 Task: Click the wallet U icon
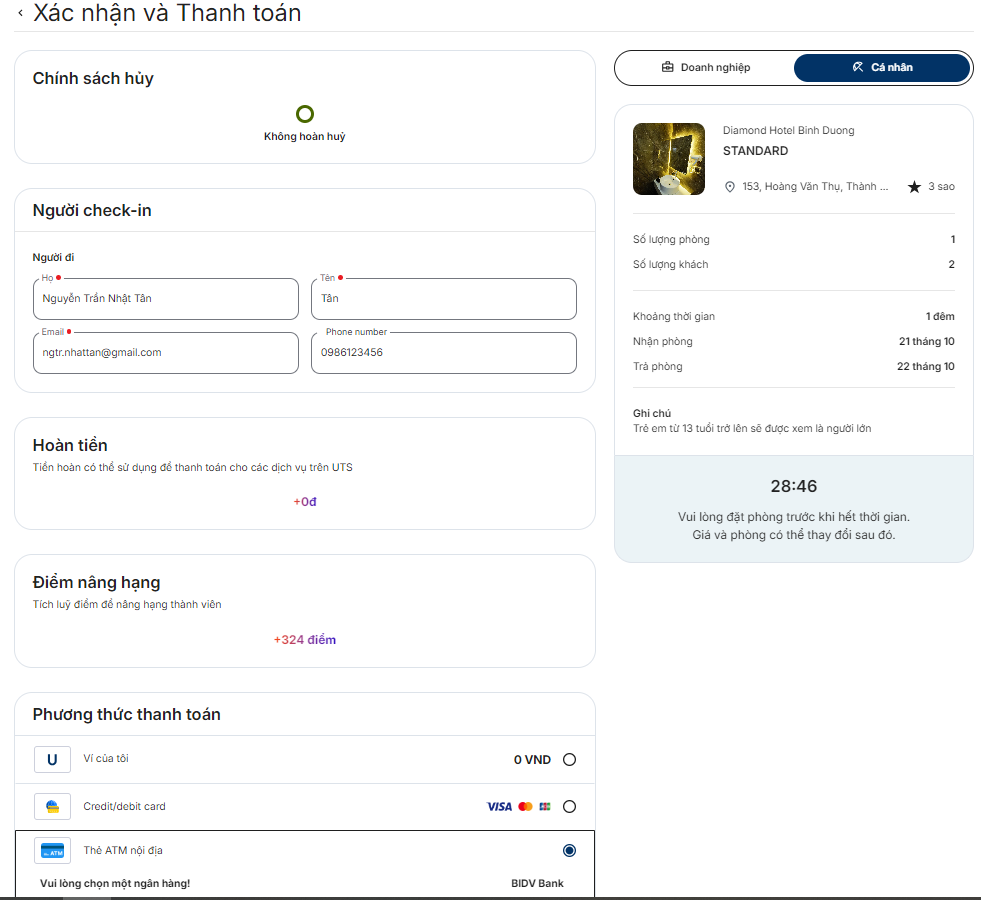click(x=52, y=760)
